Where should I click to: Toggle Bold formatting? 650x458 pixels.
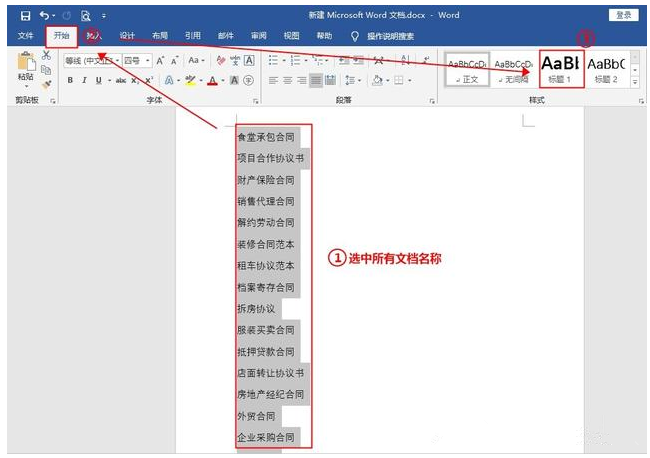point(71,80)
